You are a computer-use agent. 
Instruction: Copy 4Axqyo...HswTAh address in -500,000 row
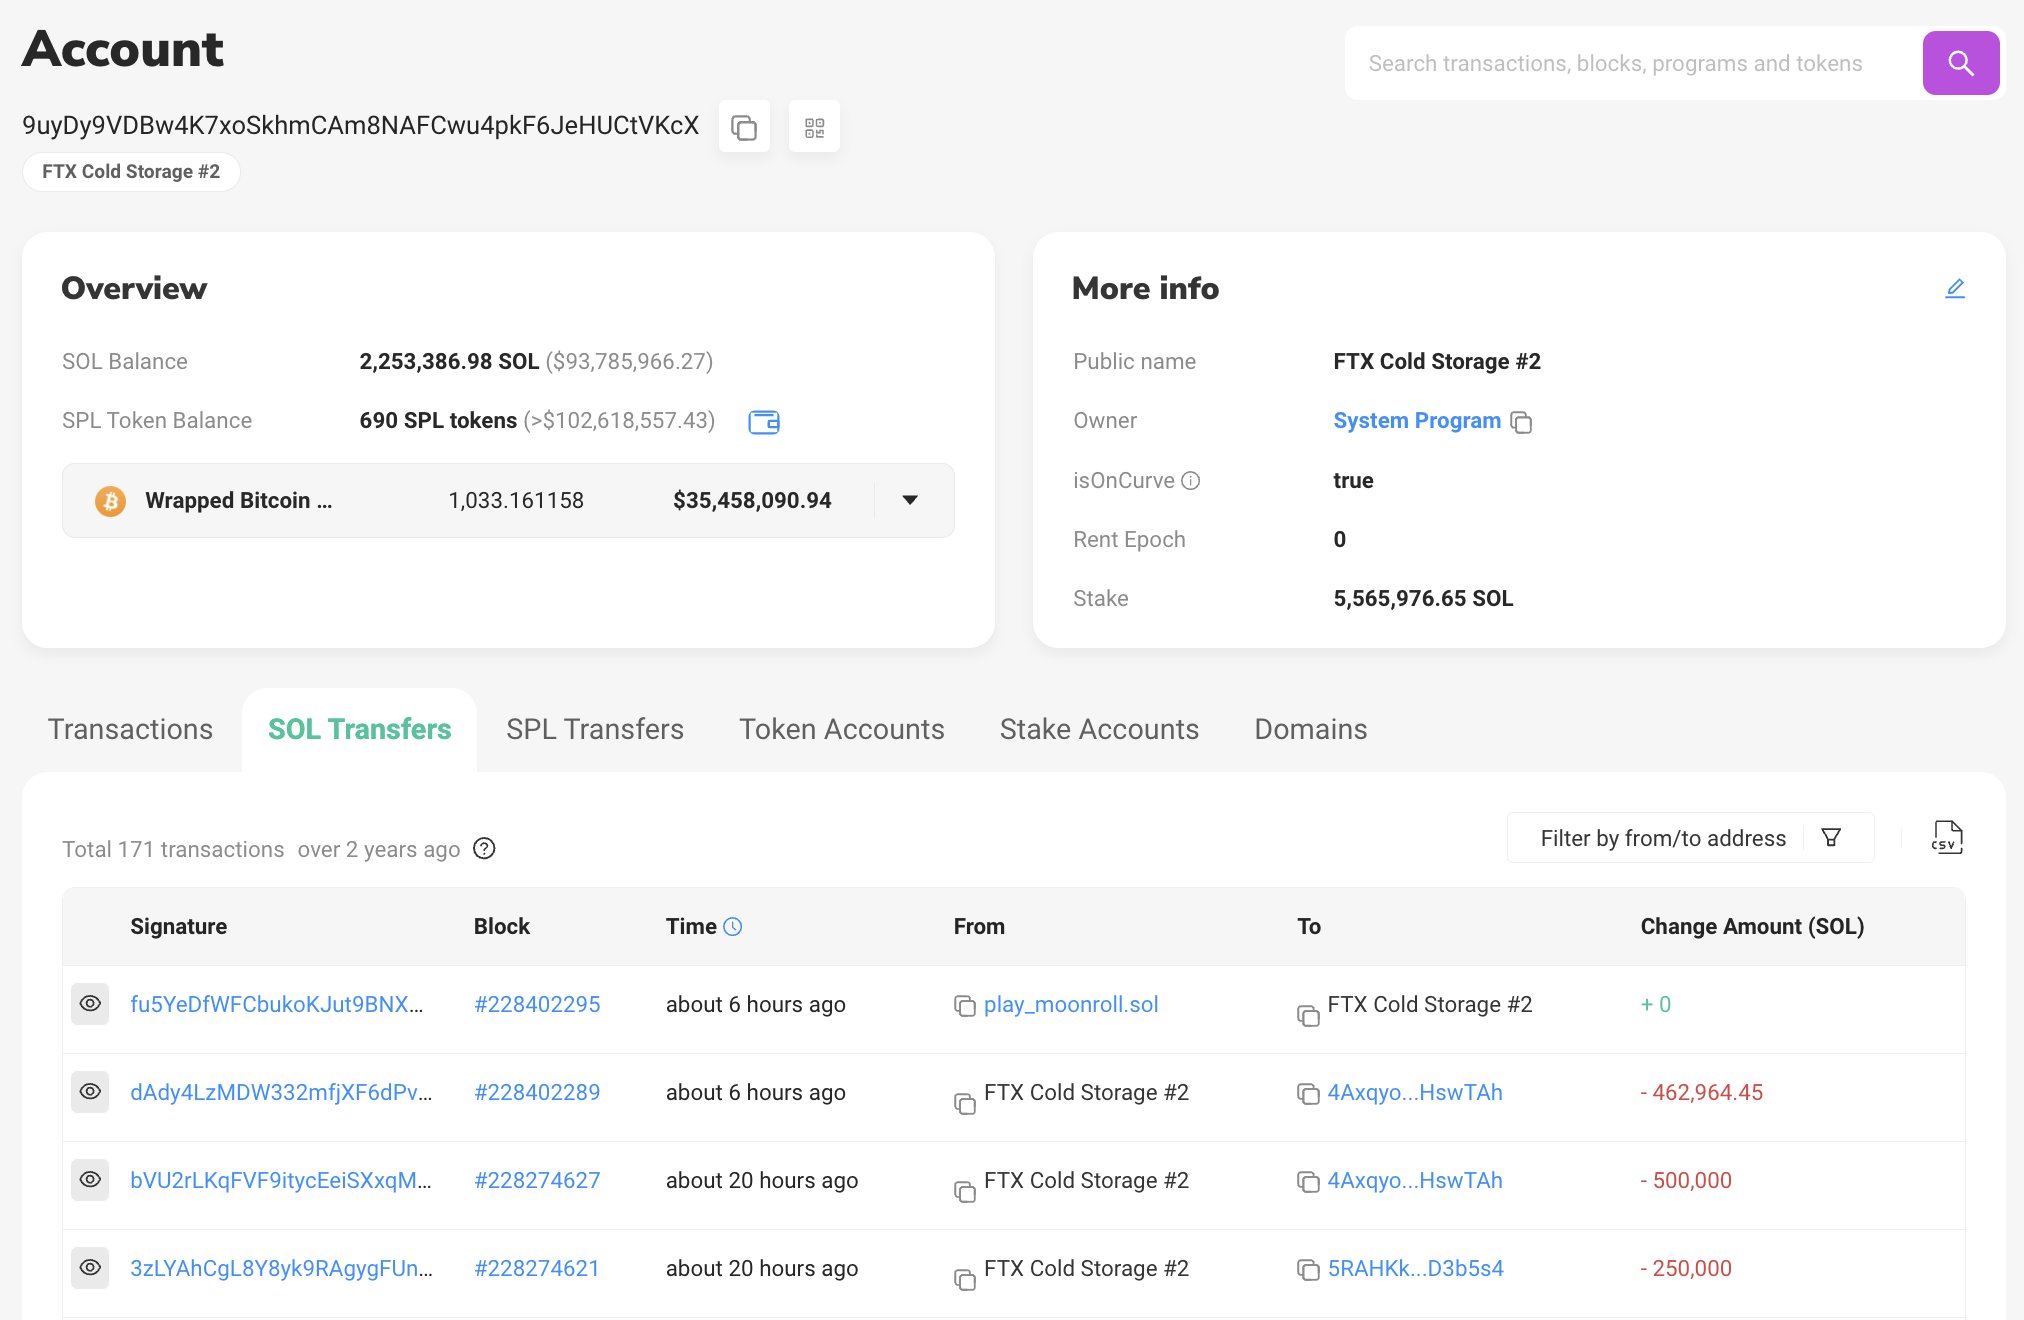pos(1308,1182)
